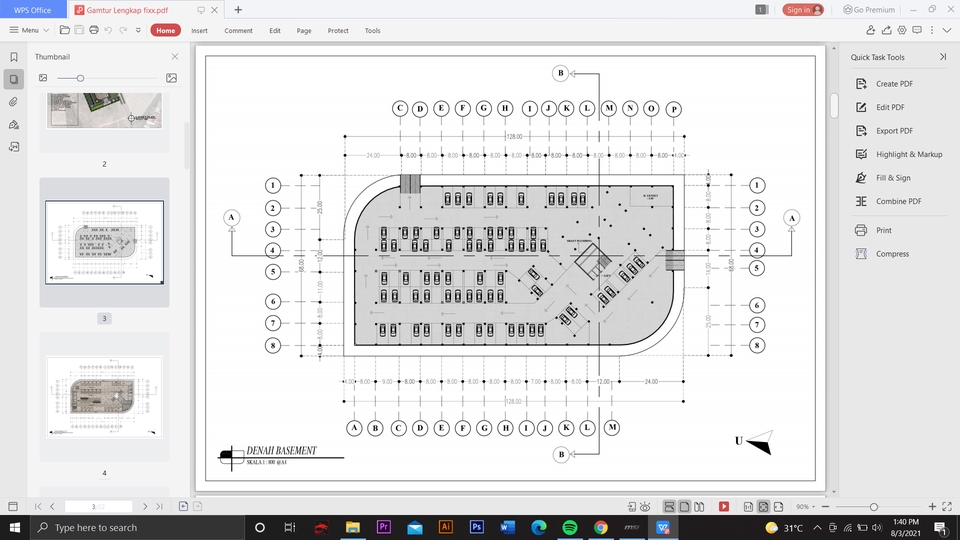Click Fill & Sign tool
Viewport: 960px width, 540px height.
coord(883,178)
